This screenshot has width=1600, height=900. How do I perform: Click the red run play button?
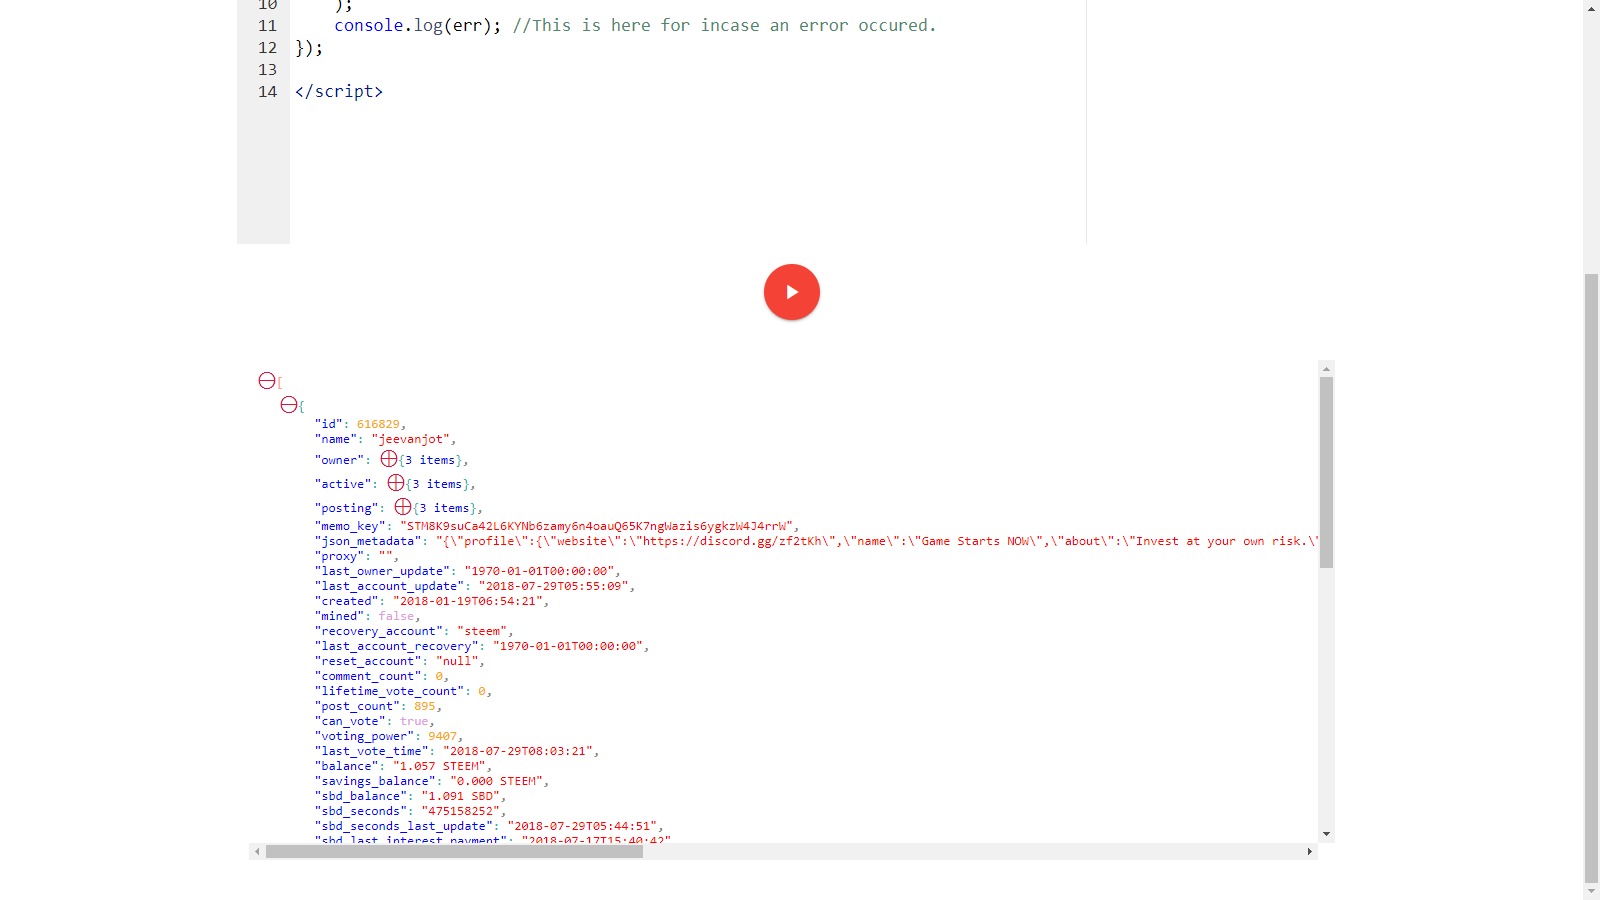792,292
